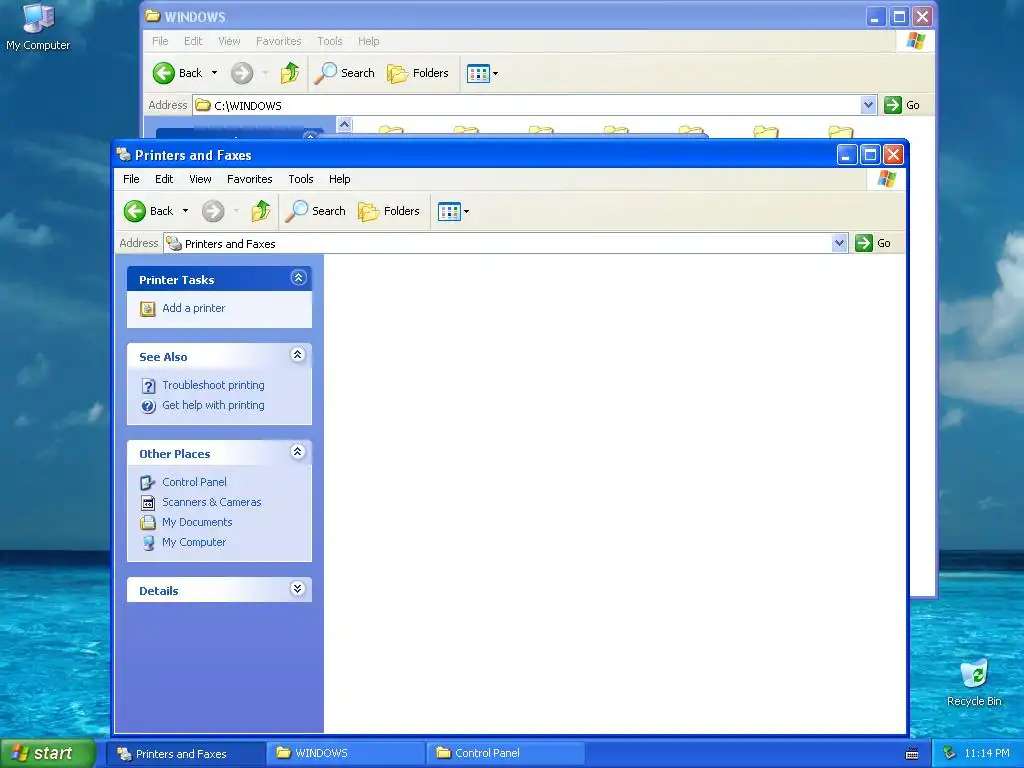Image resolution: width=1024 pixels, height=768 pixels.
Task: Toggle Folders pane in WINDOWS window
Action: pyautogui.click(x=418, y=73)
